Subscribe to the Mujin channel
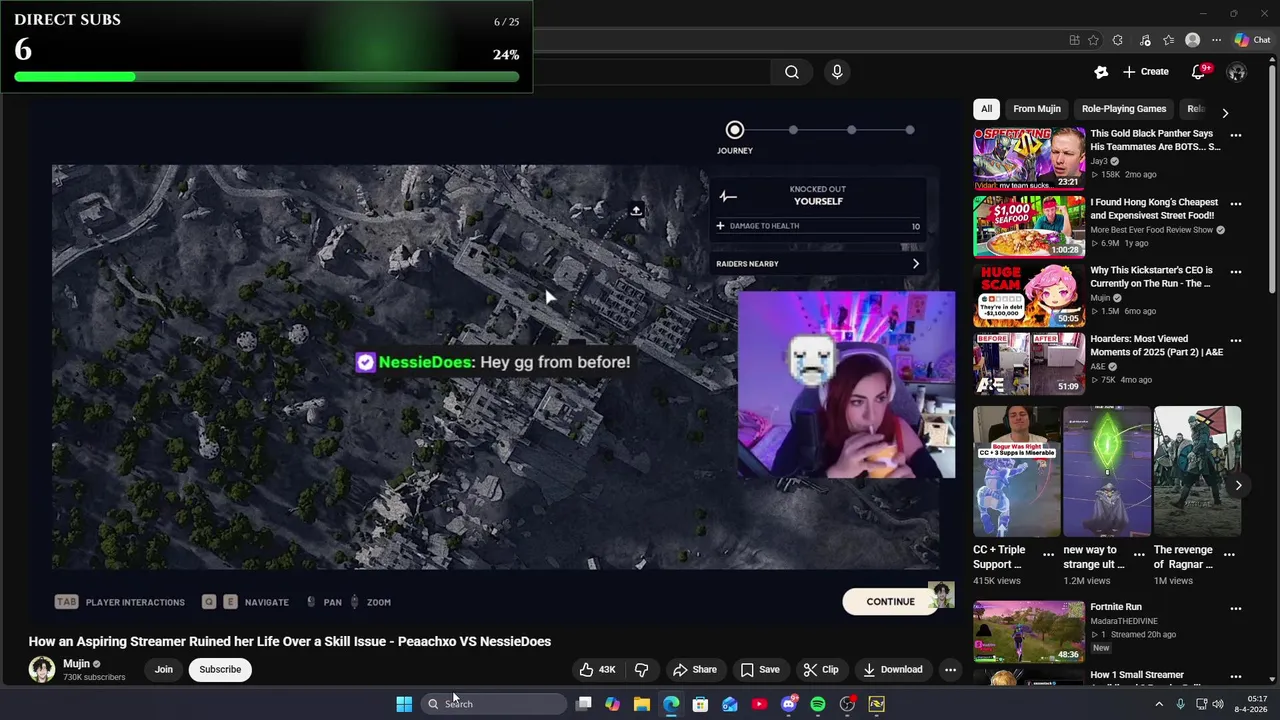Viewport: 1280px width, 720px height. [220, 670]
